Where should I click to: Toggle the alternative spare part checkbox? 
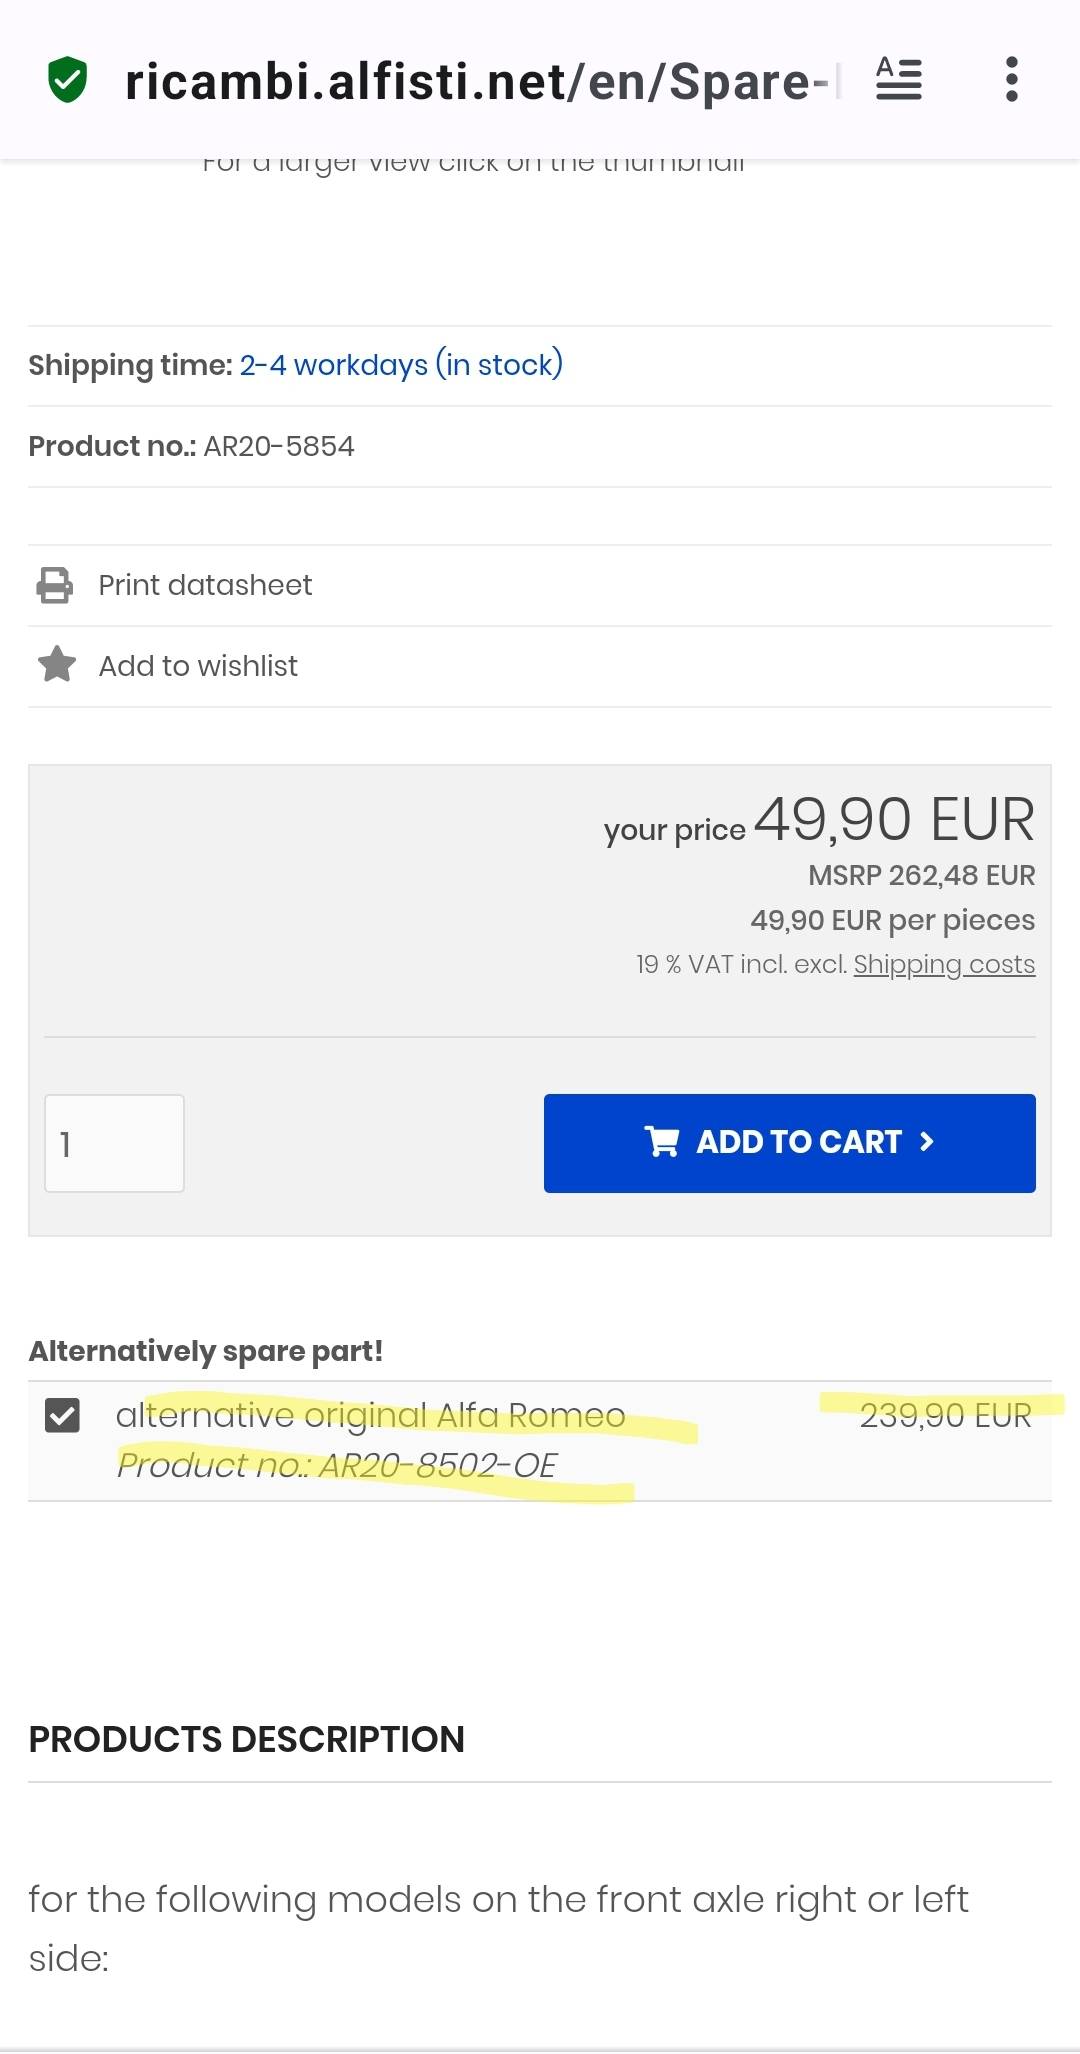pyautogui.click(x=62, y=1415)
